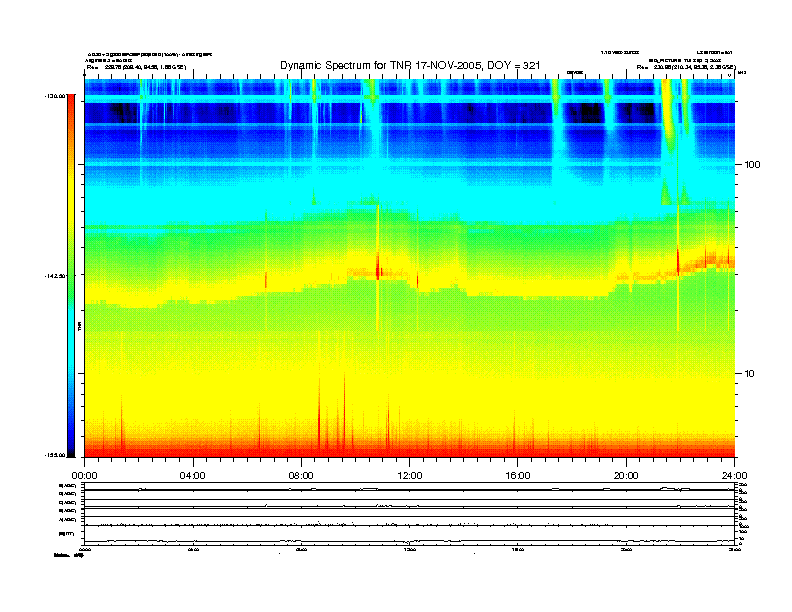
Task: Click the "-142.50" color scale label
Action: 55,276
